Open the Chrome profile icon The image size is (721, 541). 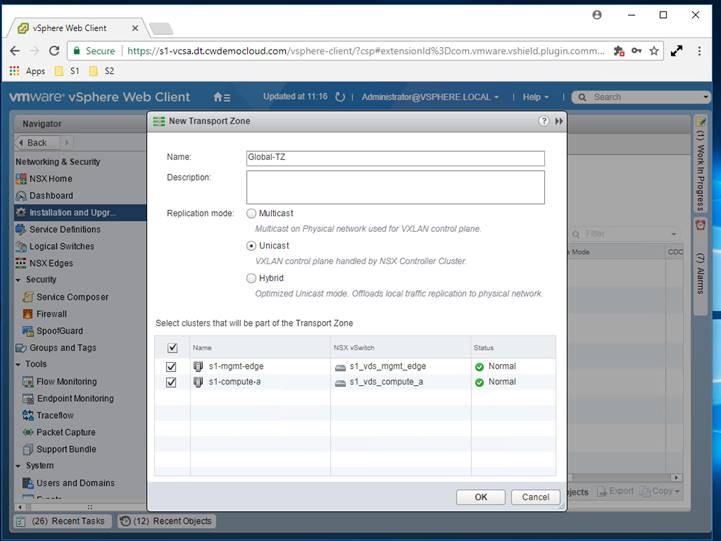[x=597, y=15]
